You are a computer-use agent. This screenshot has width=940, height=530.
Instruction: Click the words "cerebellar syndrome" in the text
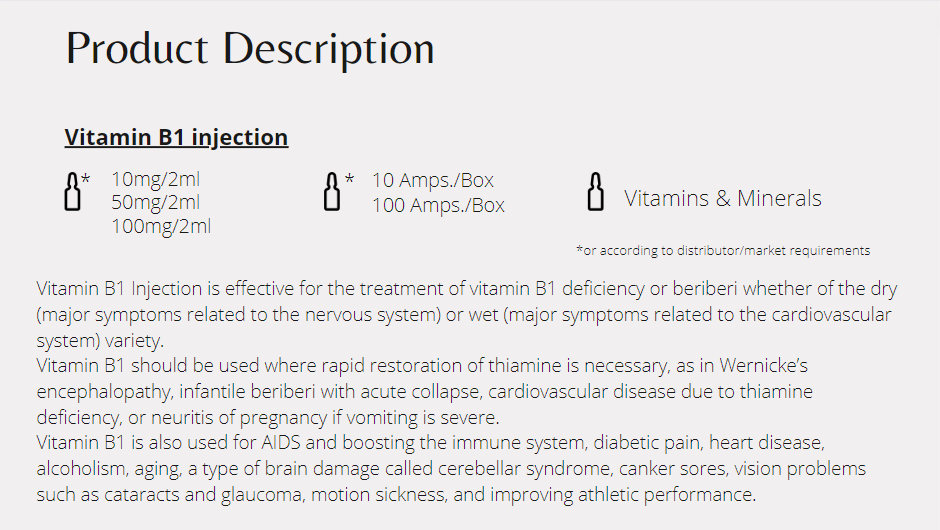453,468
